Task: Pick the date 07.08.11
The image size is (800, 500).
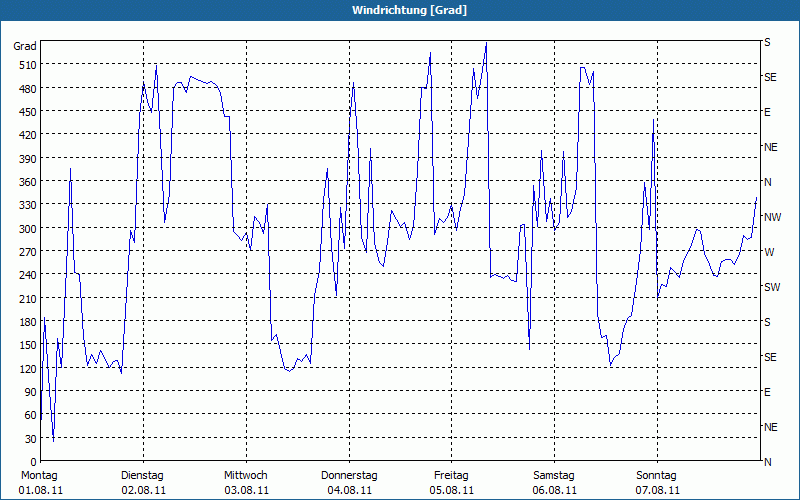Action: click(658, 491)
